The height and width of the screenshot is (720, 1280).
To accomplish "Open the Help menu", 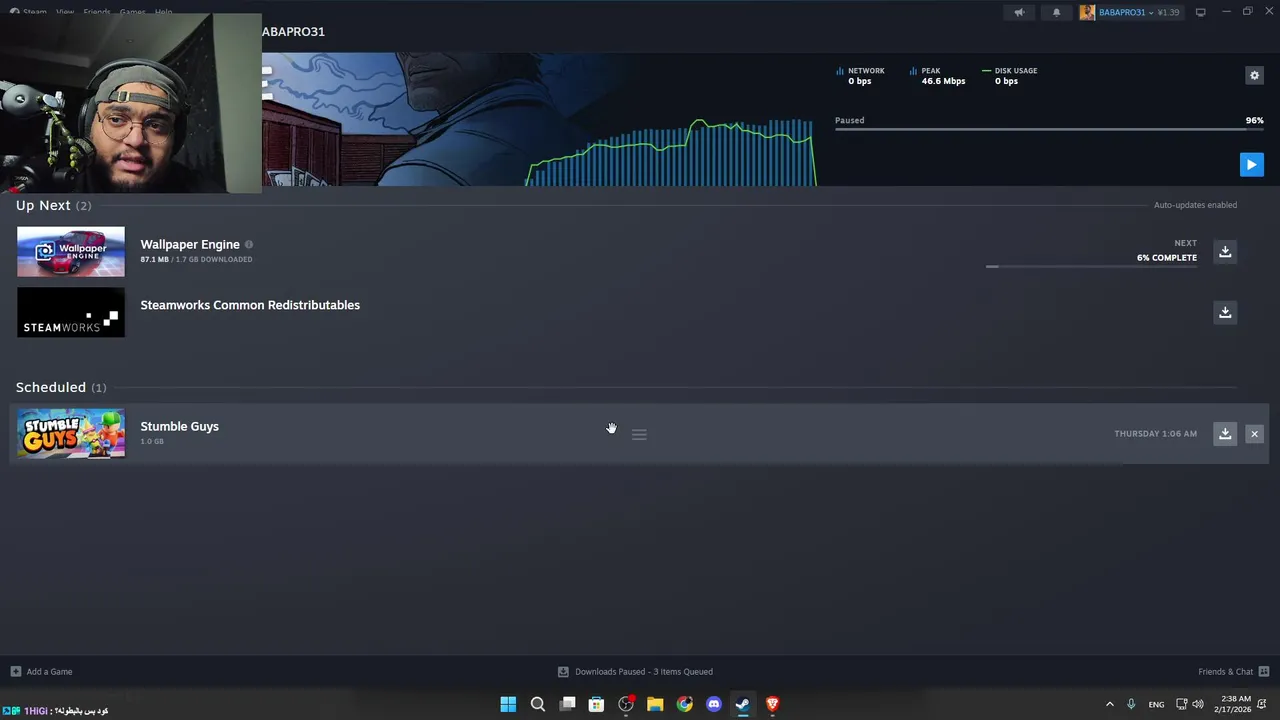I will pos(163,12).
